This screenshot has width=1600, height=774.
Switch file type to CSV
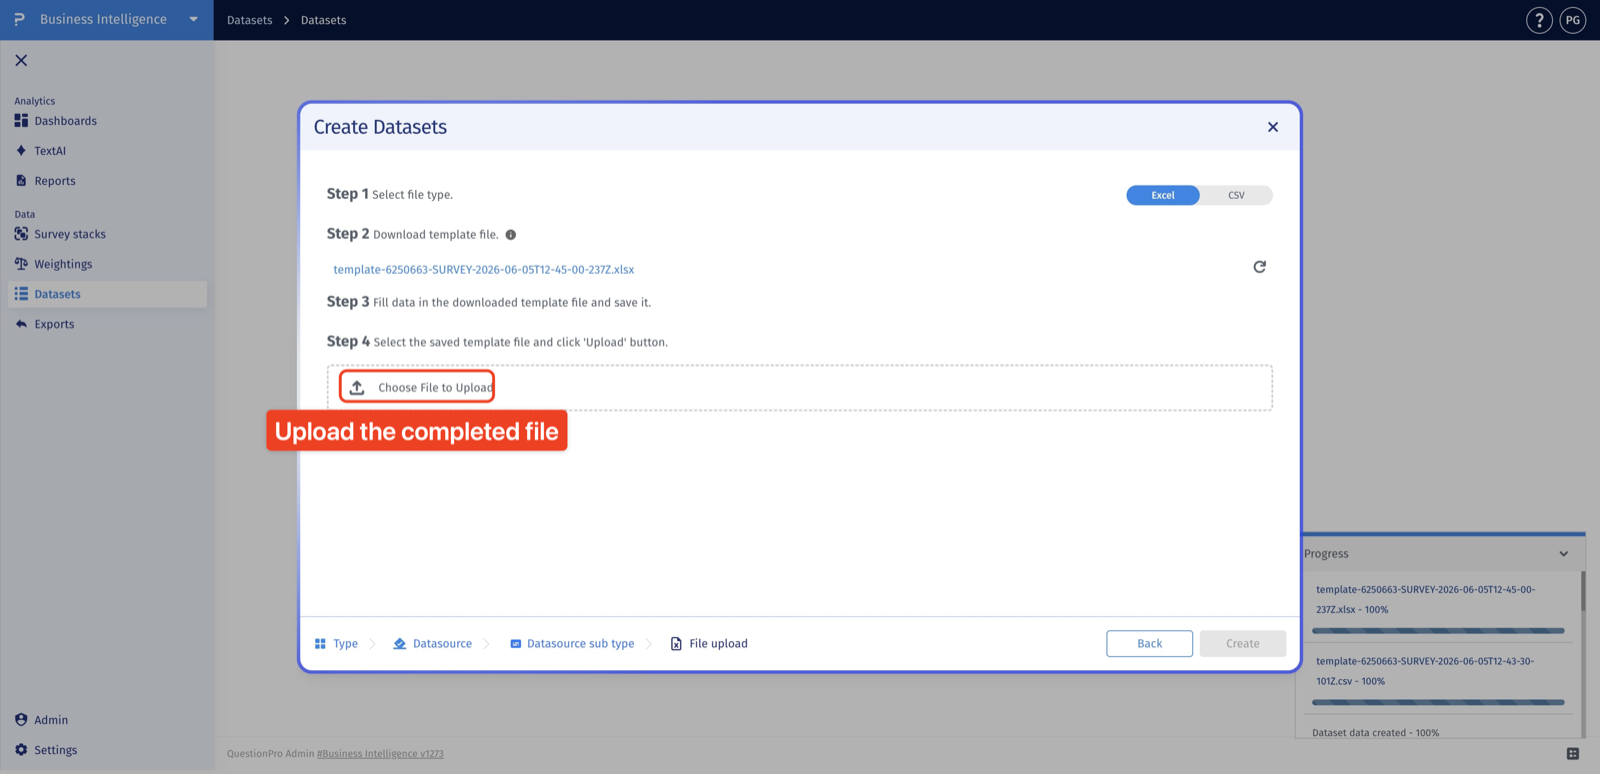pyautogui.click(x=1237, y=195)
